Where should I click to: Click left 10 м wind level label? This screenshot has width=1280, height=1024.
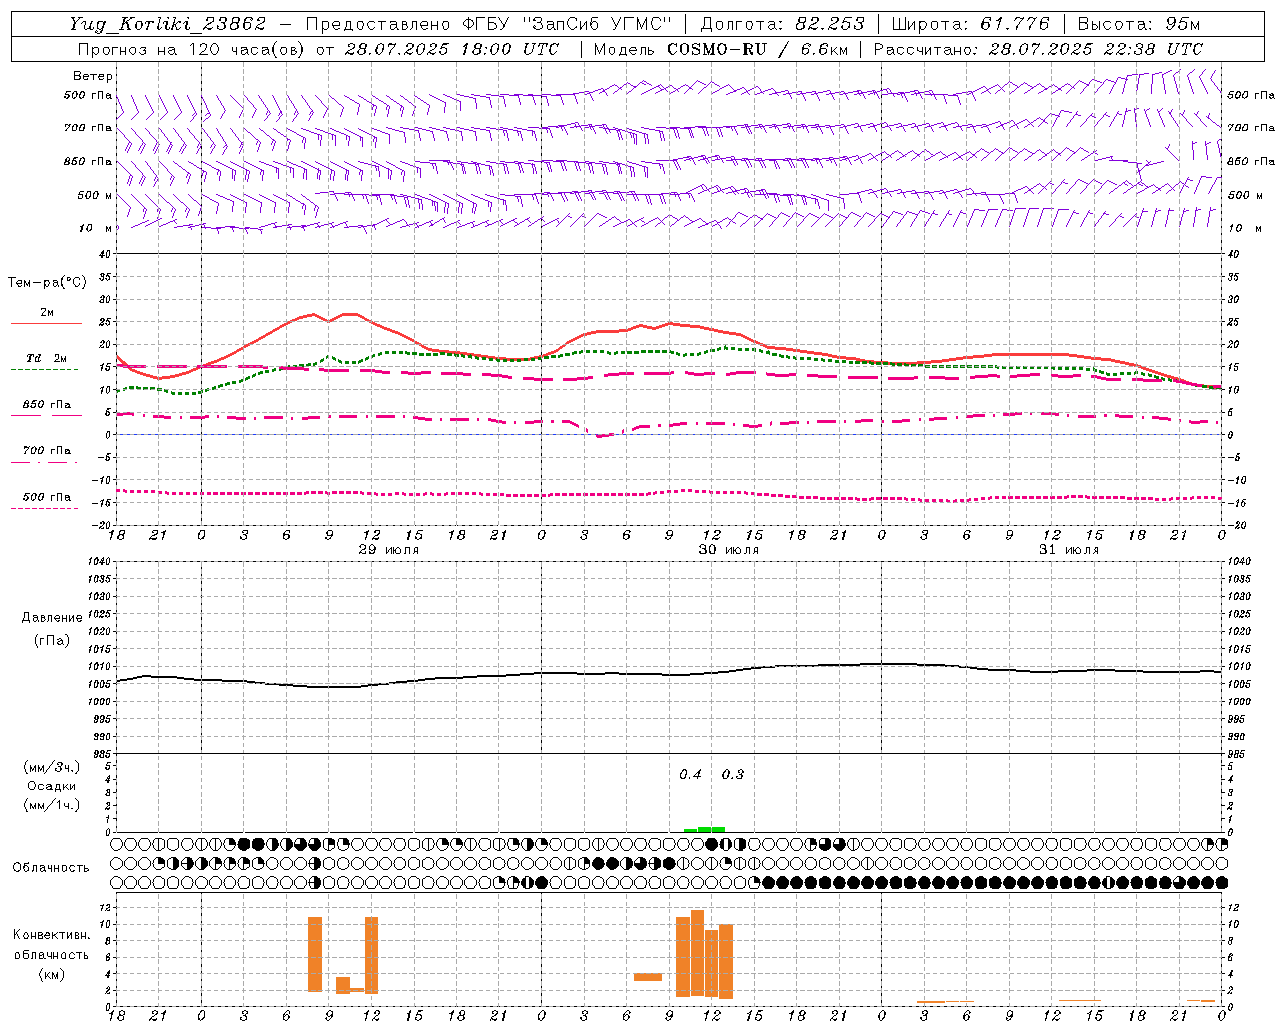click(x=96, y=228)
